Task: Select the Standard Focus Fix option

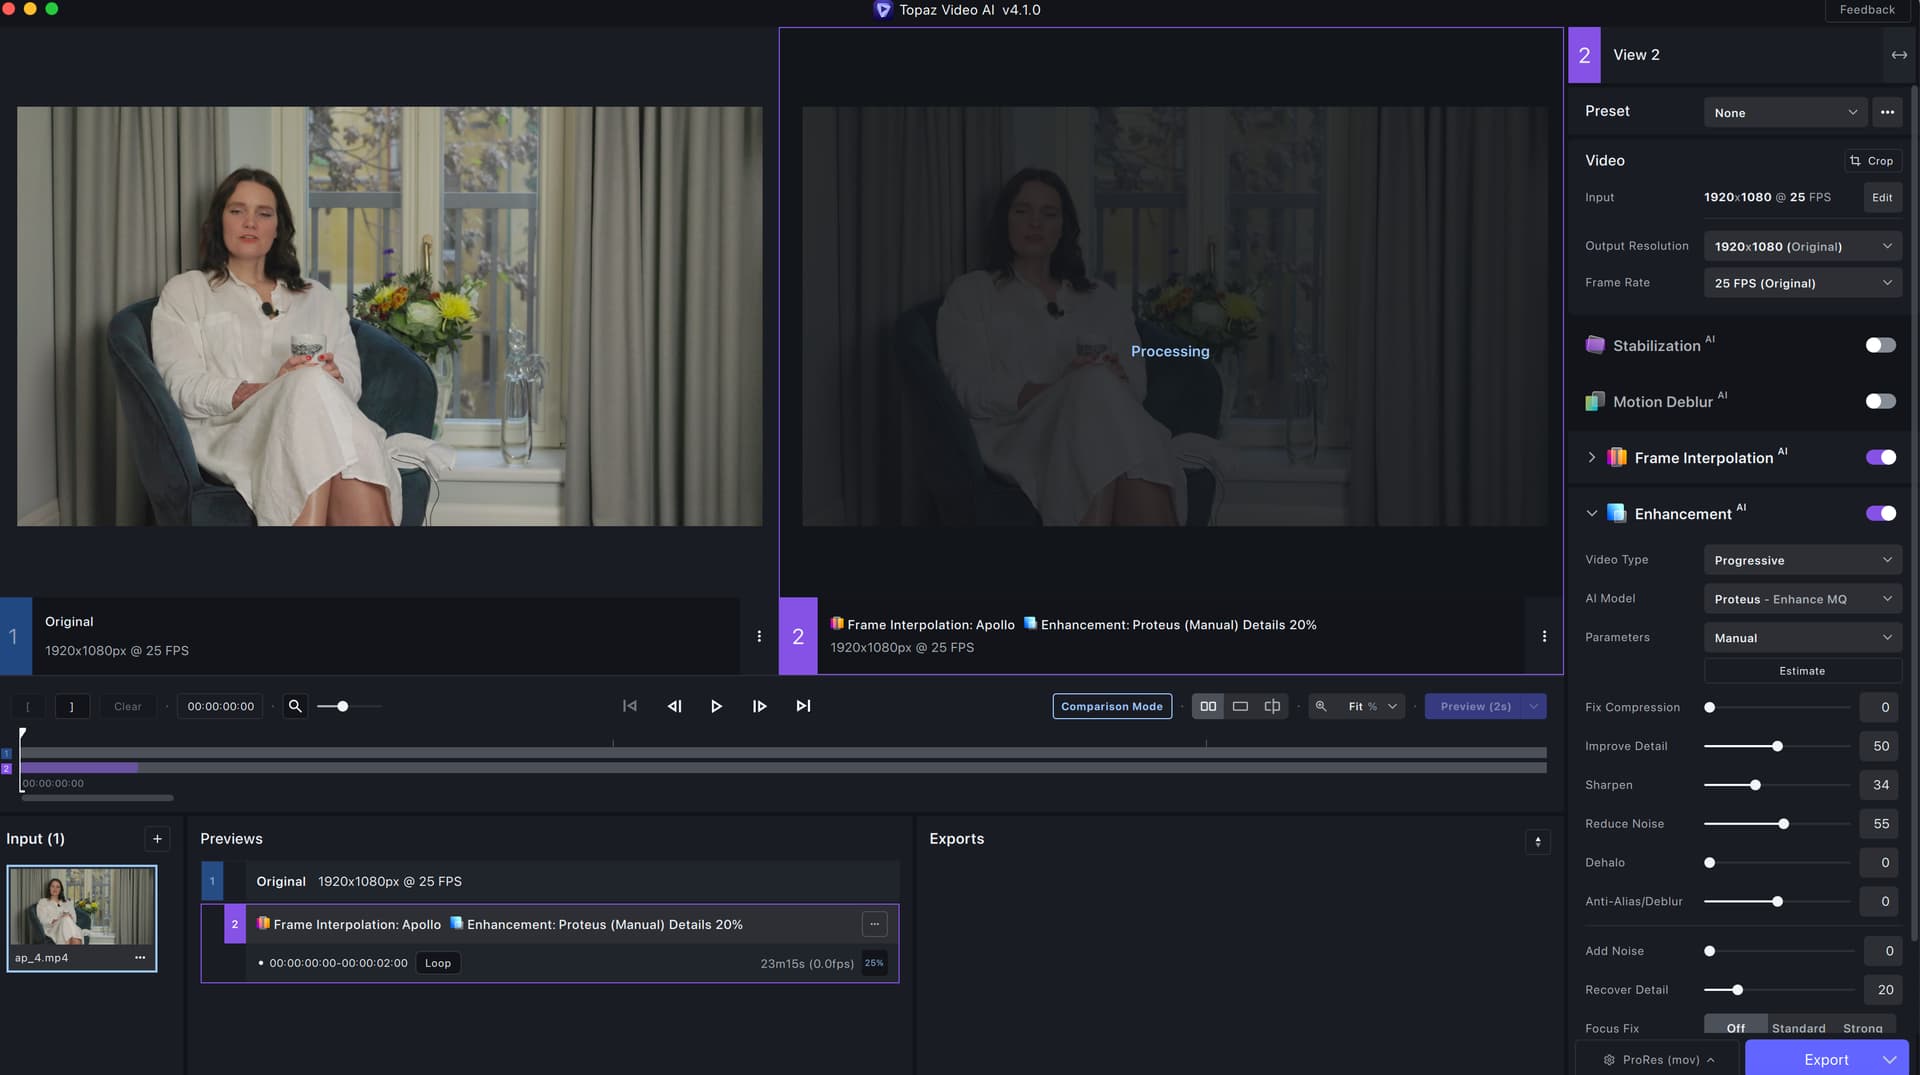Action: click(x=1798, y=1028)
